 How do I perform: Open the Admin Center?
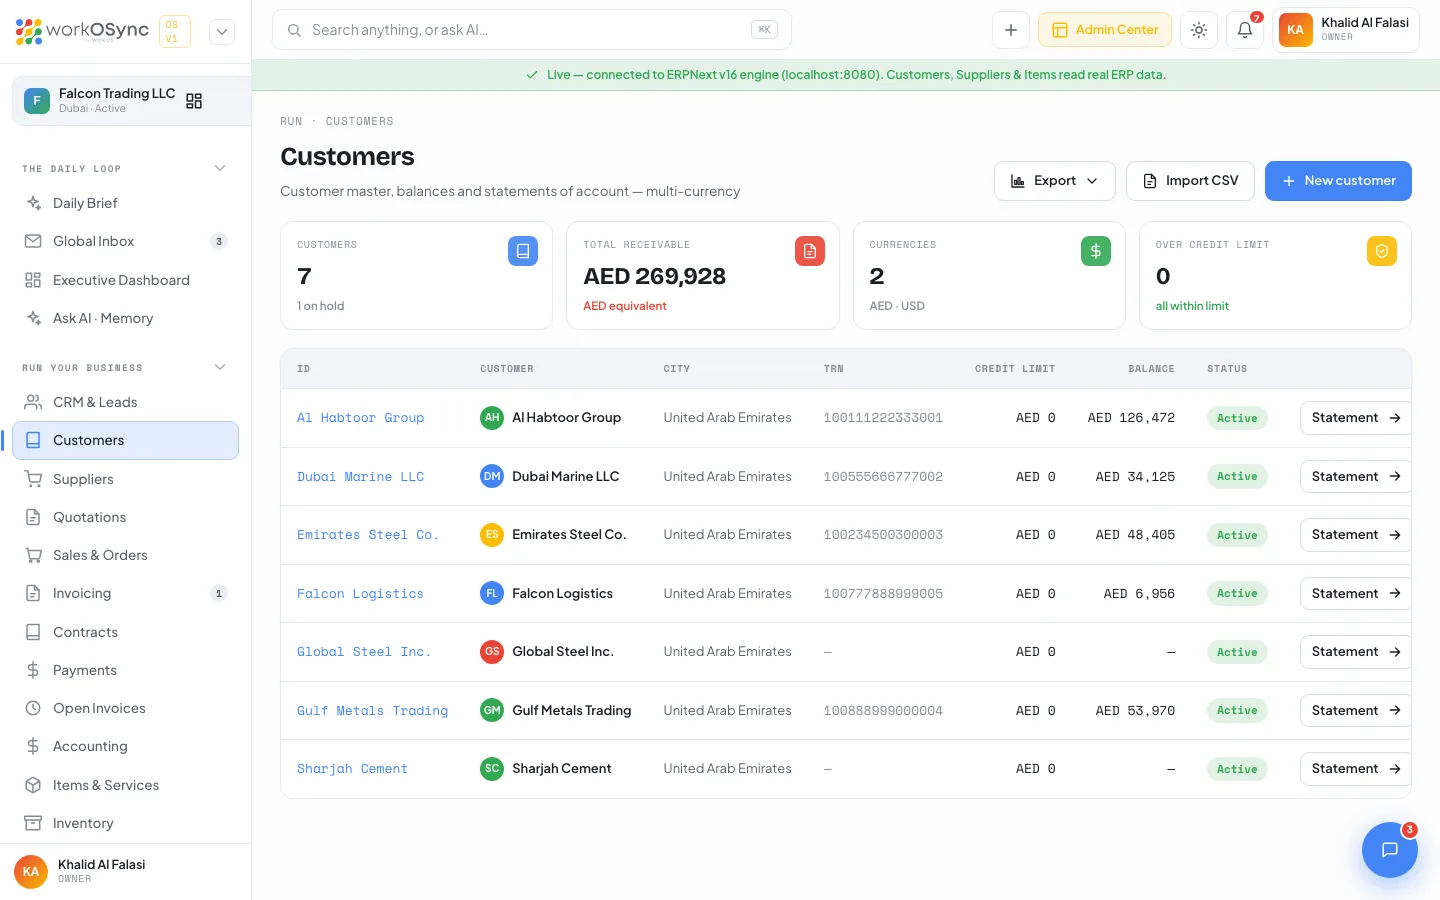tap(1105, 30)
